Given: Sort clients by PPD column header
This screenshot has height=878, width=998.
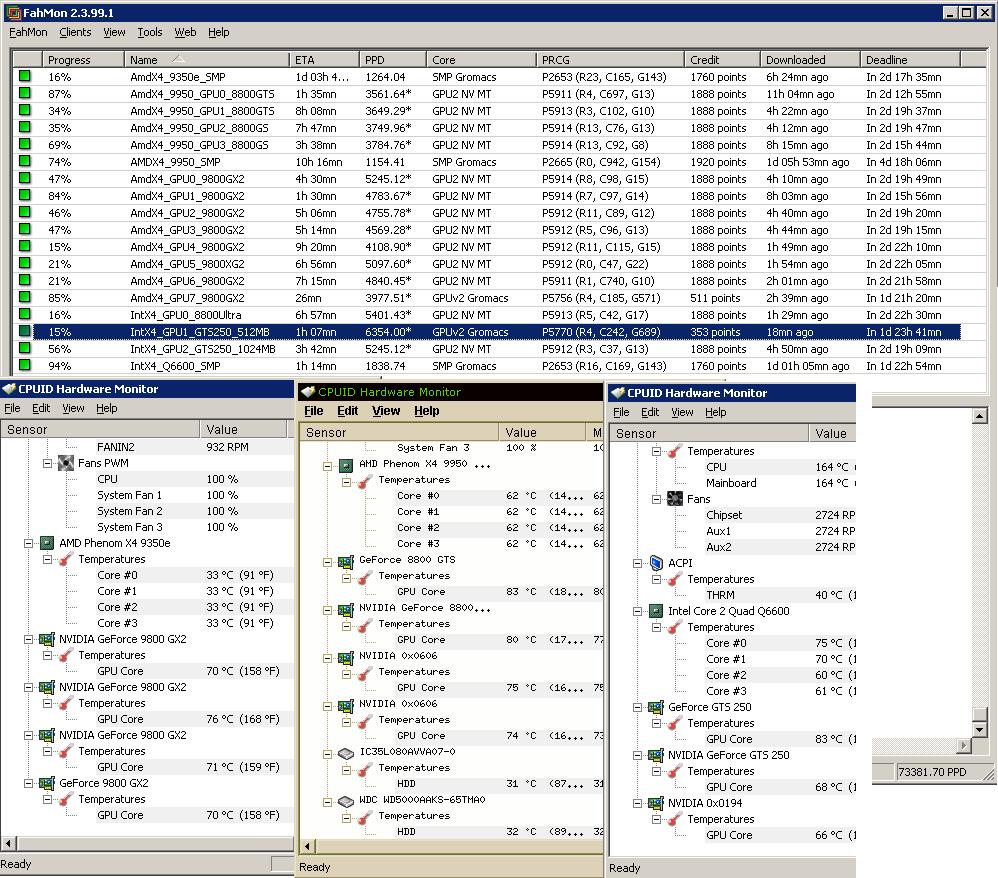Looking at the screenshot, I should pos(392,59).
